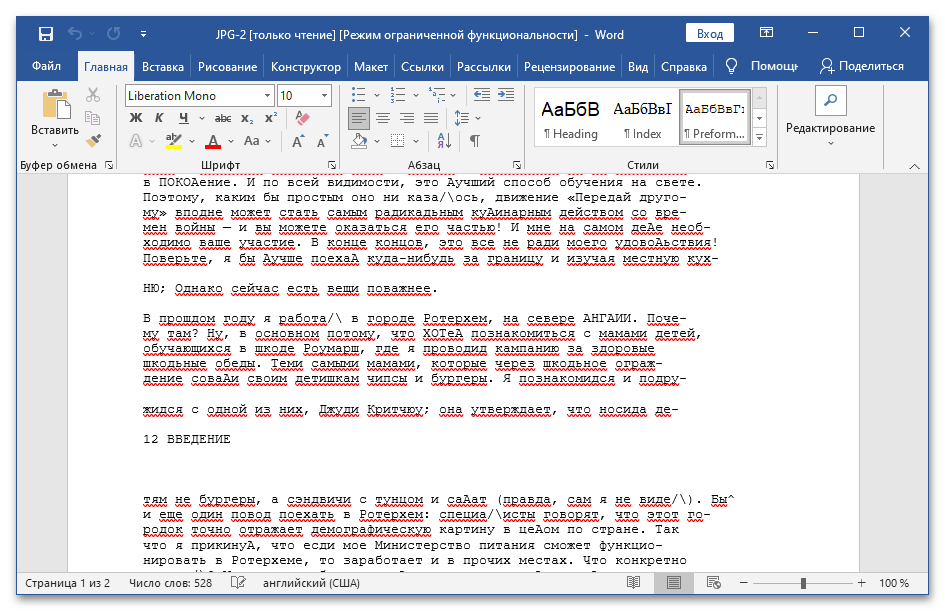Toggle strikethrough formatting (abc)
This screenshot has height=611, width=945.
click(x=223, y=119)
